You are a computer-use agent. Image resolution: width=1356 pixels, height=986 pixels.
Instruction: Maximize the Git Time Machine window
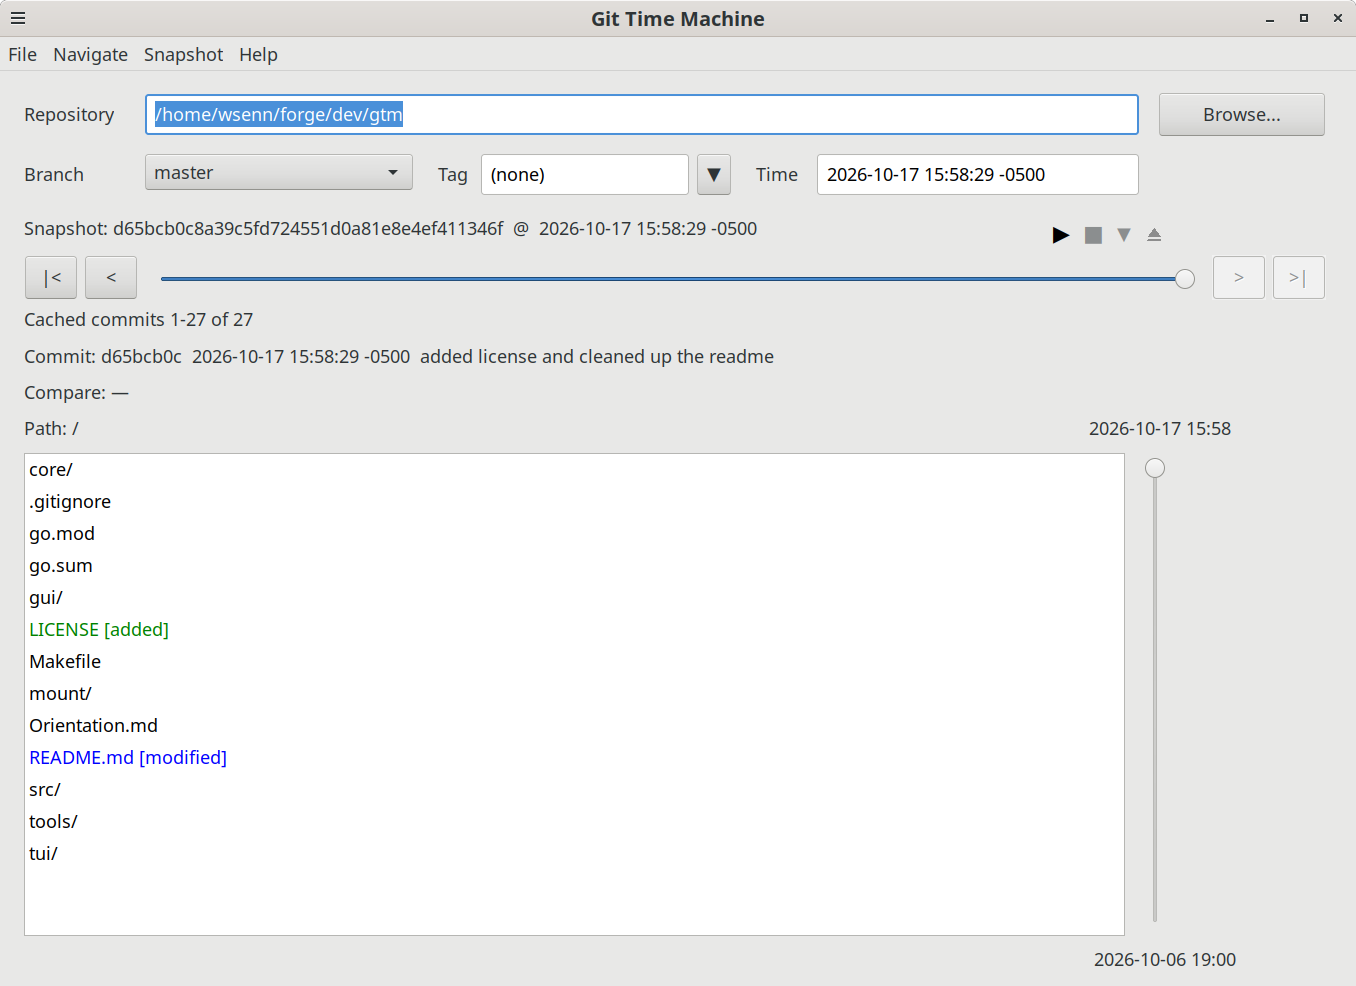1304,19
